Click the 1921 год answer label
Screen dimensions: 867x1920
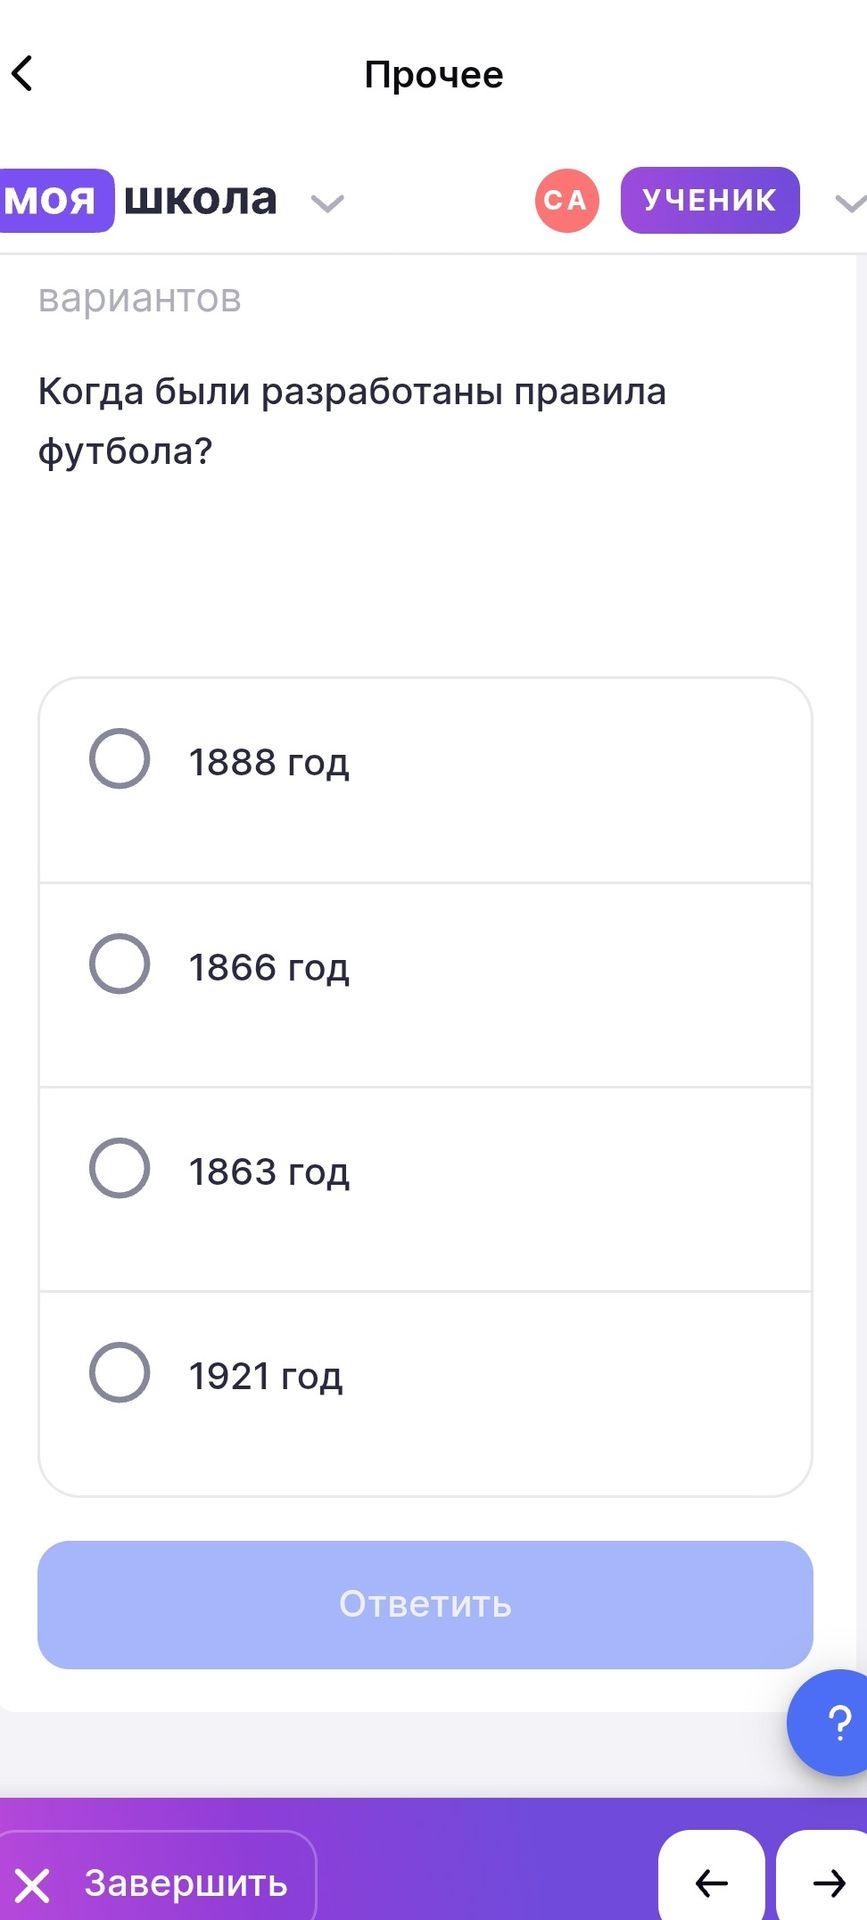[x=266, y=1376]
